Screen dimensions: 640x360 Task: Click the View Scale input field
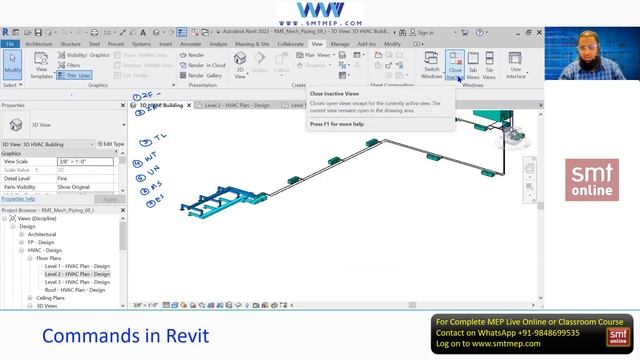pyautogui.click(x=85, y=162)
